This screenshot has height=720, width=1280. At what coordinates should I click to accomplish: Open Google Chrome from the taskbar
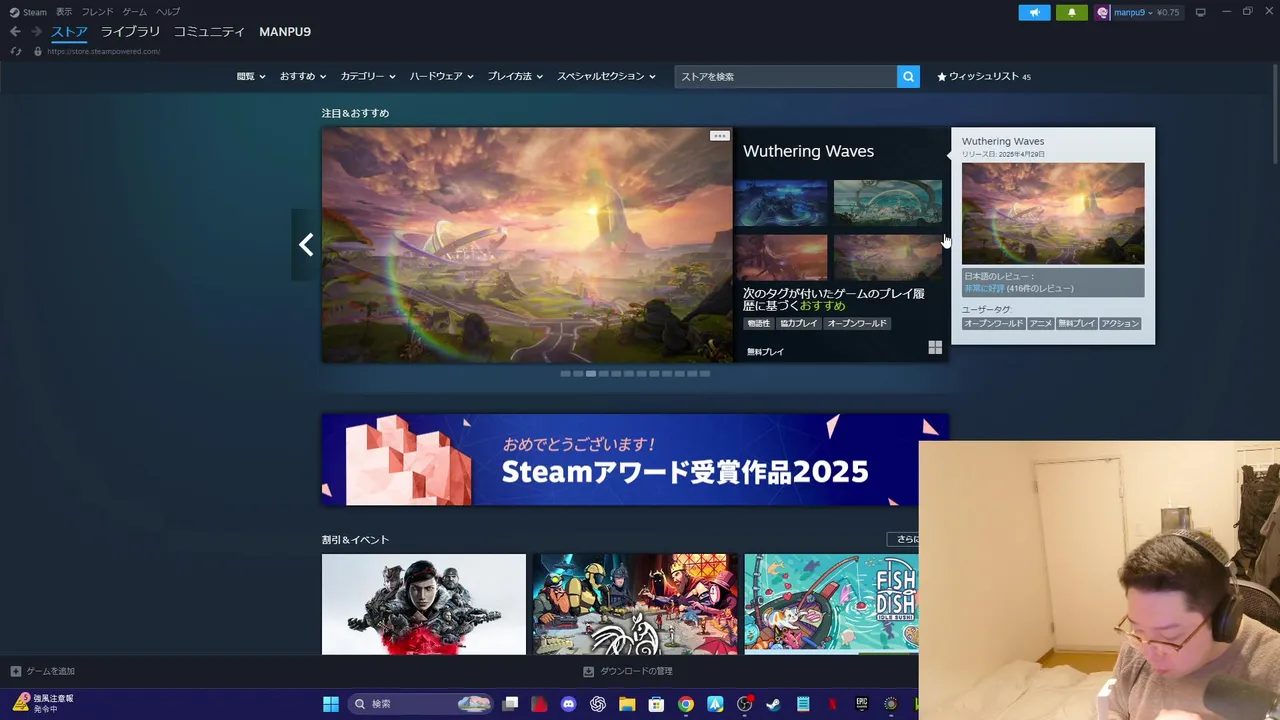pos(685,704)
